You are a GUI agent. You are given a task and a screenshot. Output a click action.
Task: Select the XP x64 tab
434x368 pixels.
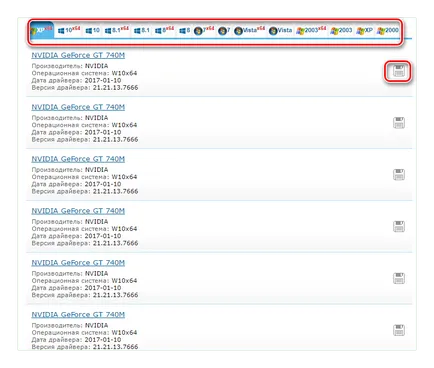click(42, 30)
